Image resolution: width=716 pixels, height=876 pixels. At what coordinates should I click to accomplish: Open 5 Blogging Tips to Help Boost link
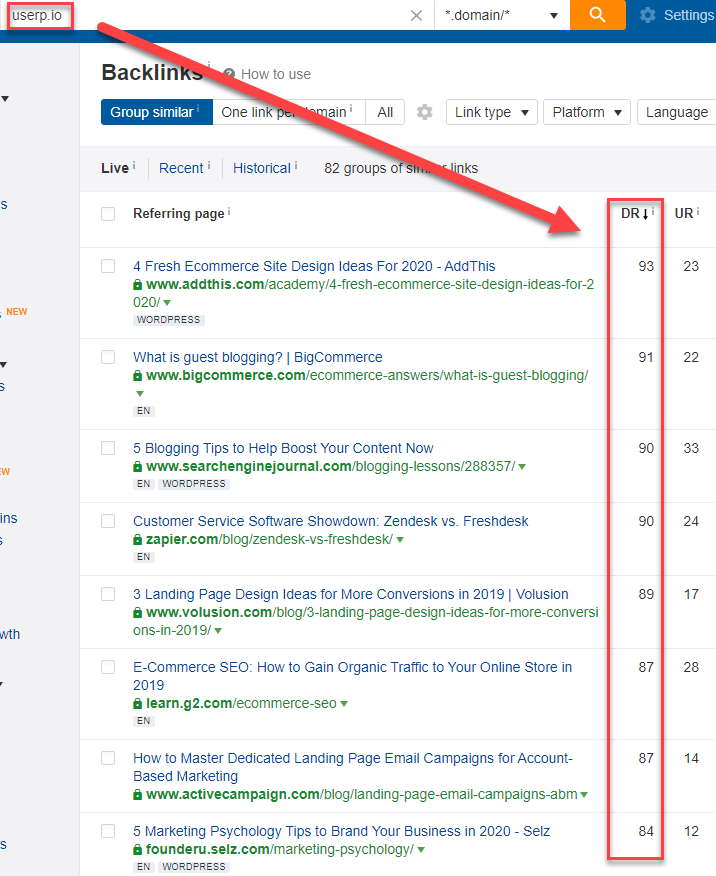[283, 449]
